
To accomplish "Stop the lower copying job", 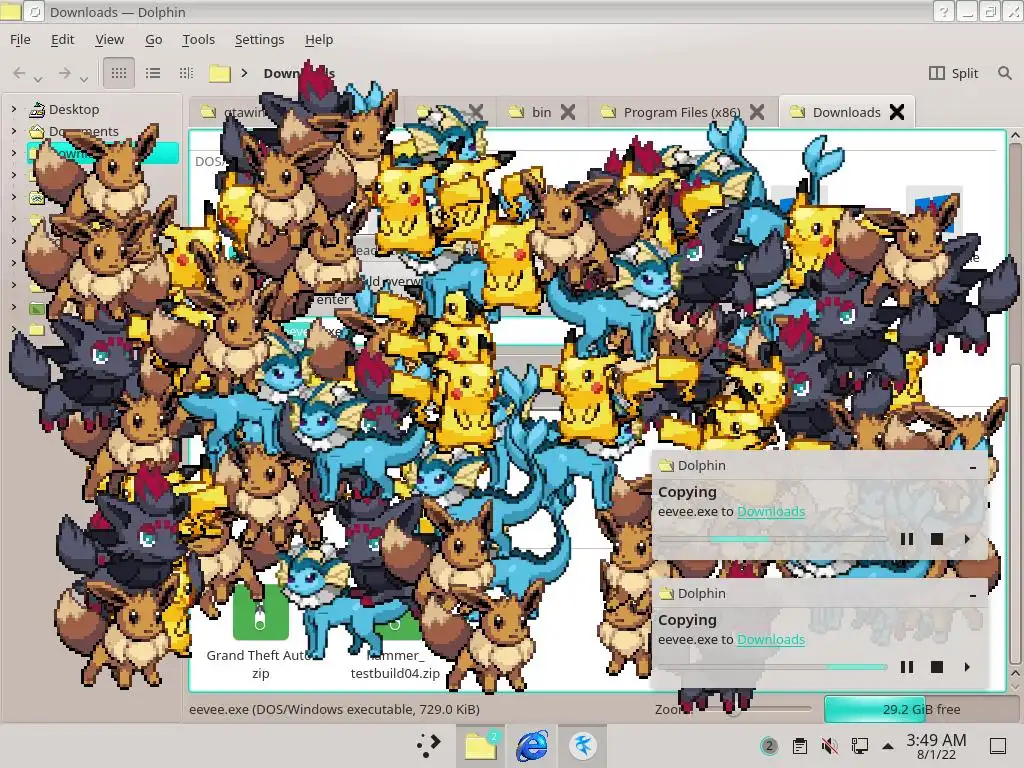I will tap(936, 667).
